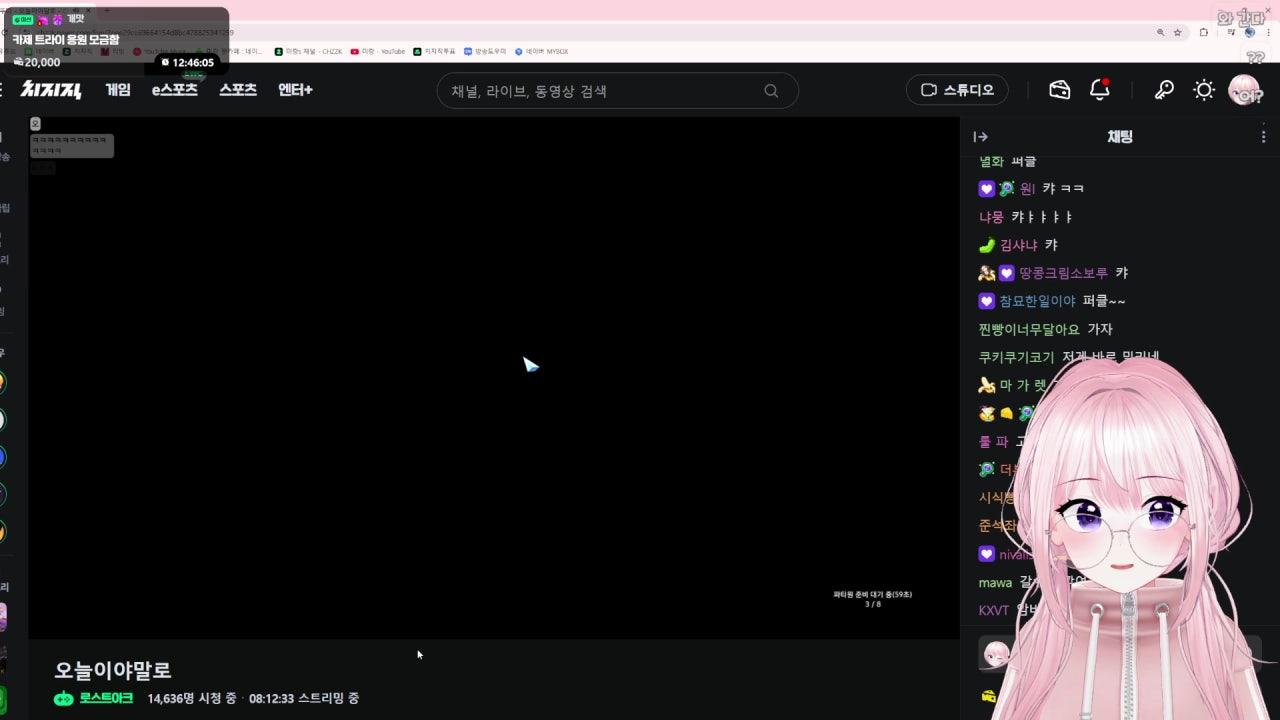Open browser three-dot menu

pyautogui.click(x=1268, y=32)
